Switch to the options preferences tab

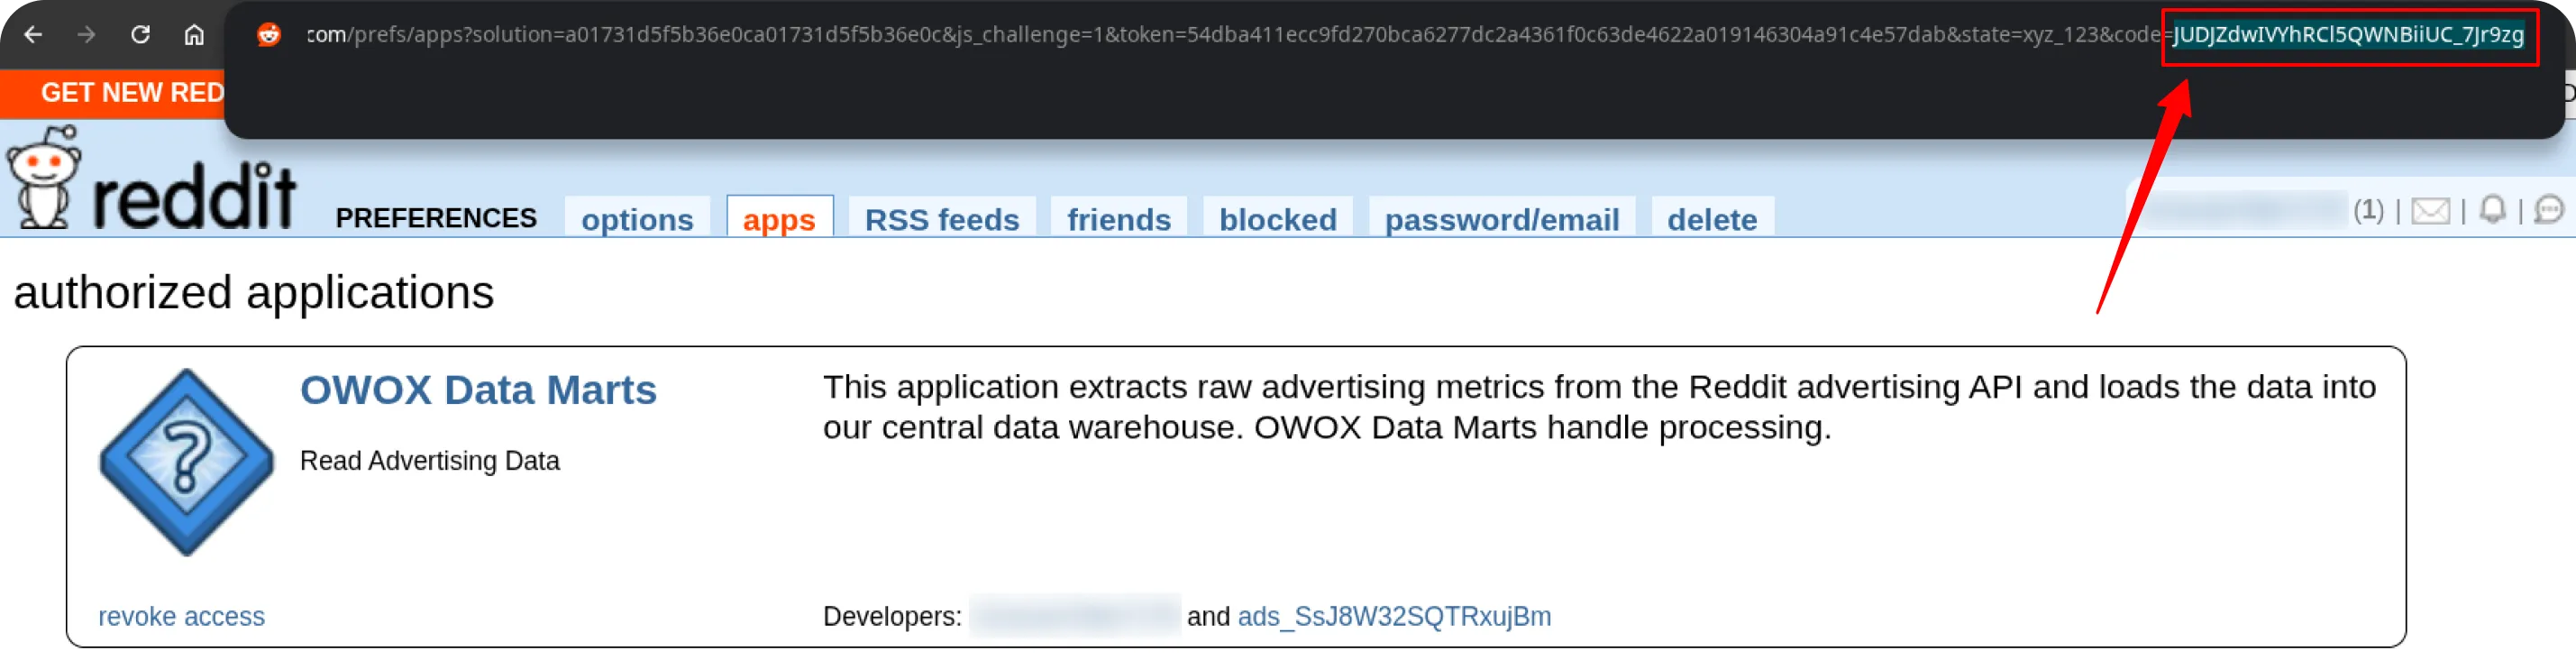pos(637,218)
